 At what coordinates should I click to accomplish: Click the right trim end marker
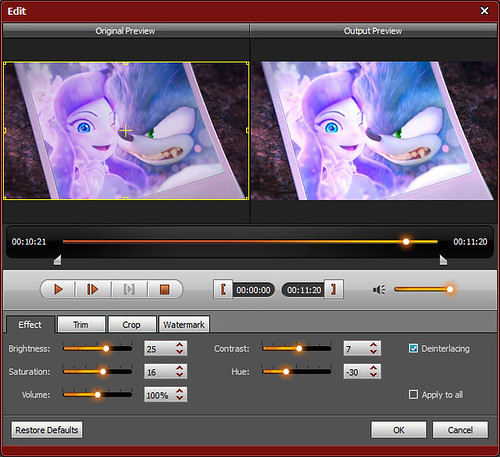[443, 260]
